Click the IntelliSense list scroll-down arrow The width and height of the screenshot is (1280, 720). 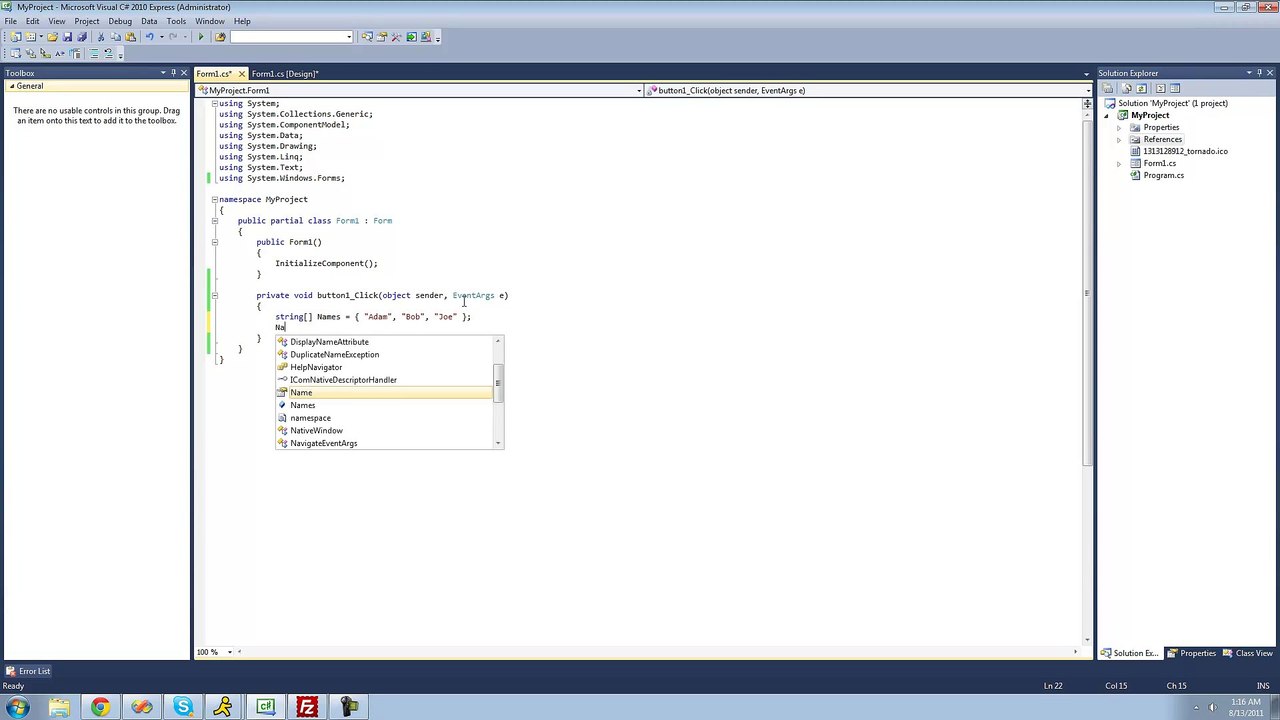[497, 443]
